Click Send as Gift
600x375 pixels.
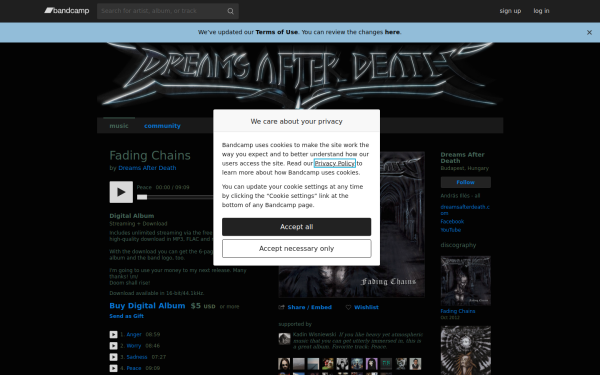pyautogui.click(x=127, y=316)
